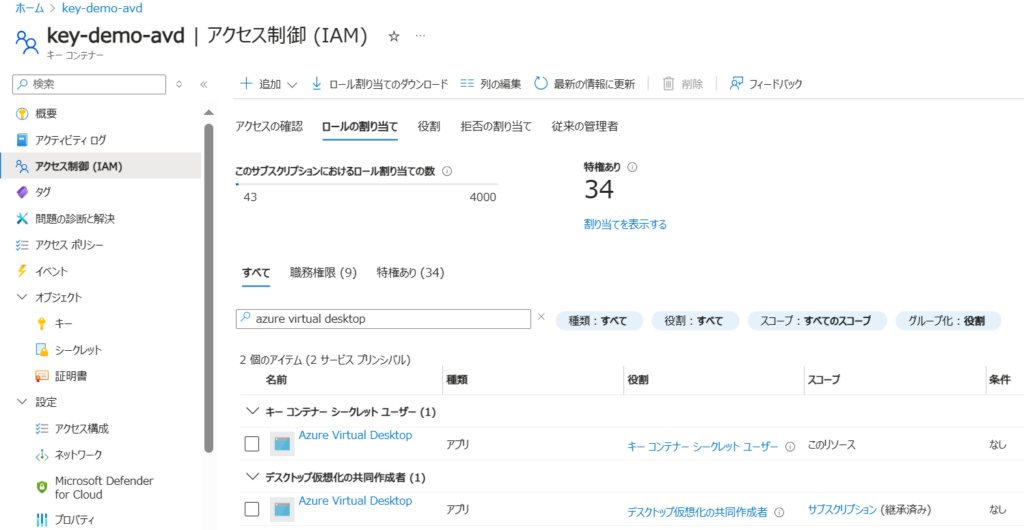
Task: Click the シークレット icon in sidebar
Action: 42,350
